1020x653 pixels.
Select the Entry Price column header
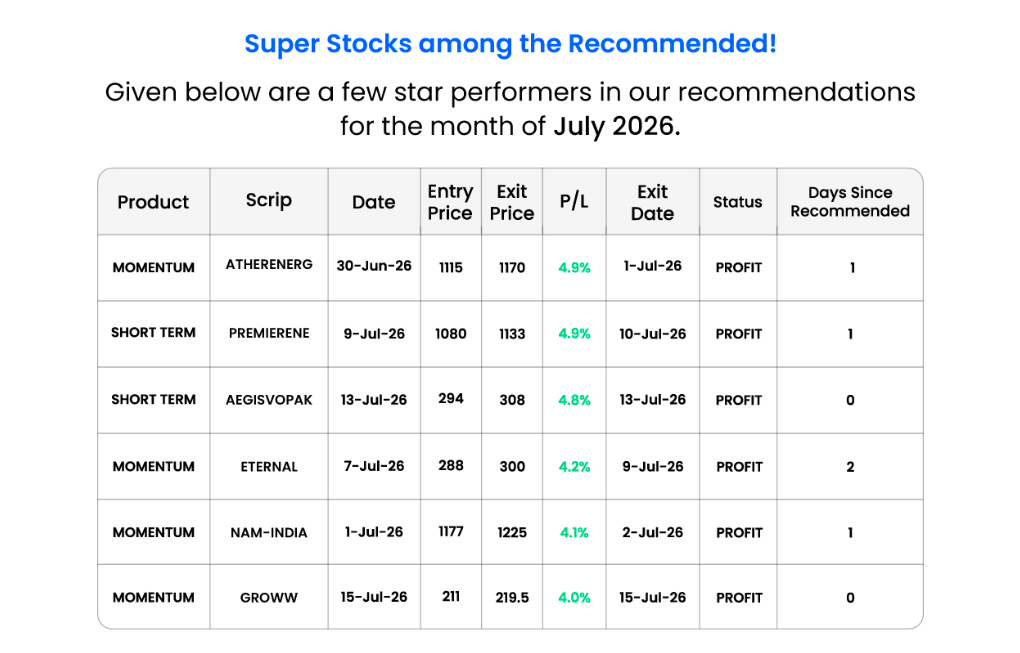(x=450, y=202)
